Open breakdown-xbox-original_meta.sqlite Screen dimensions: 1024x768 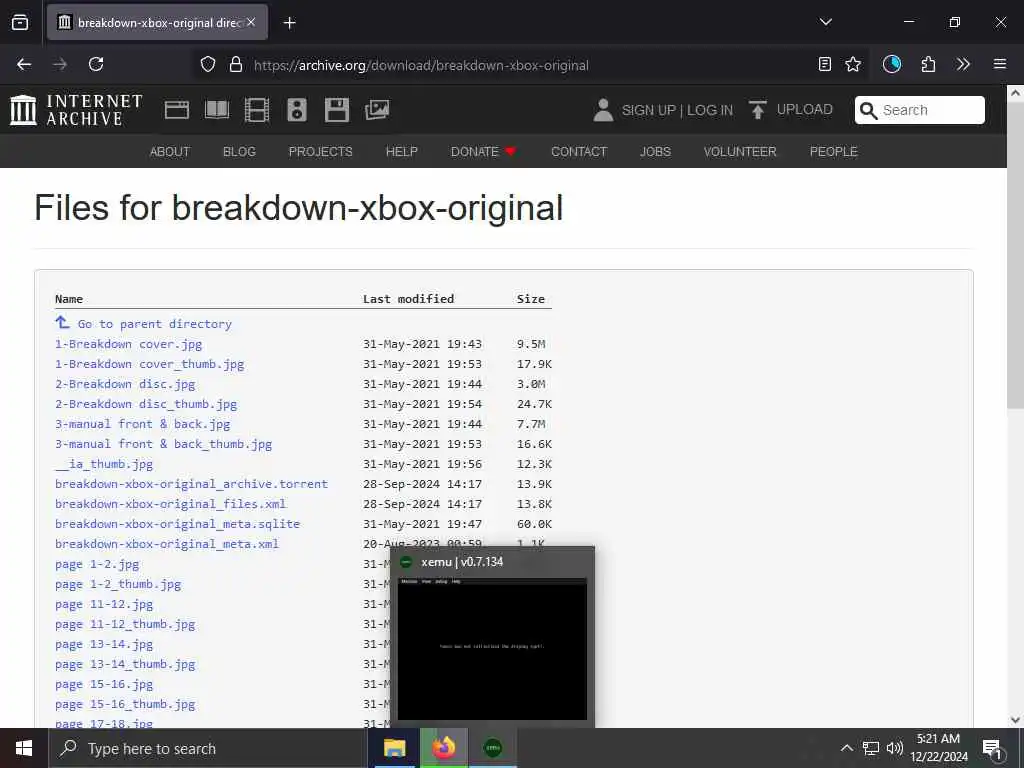(178, 524)
